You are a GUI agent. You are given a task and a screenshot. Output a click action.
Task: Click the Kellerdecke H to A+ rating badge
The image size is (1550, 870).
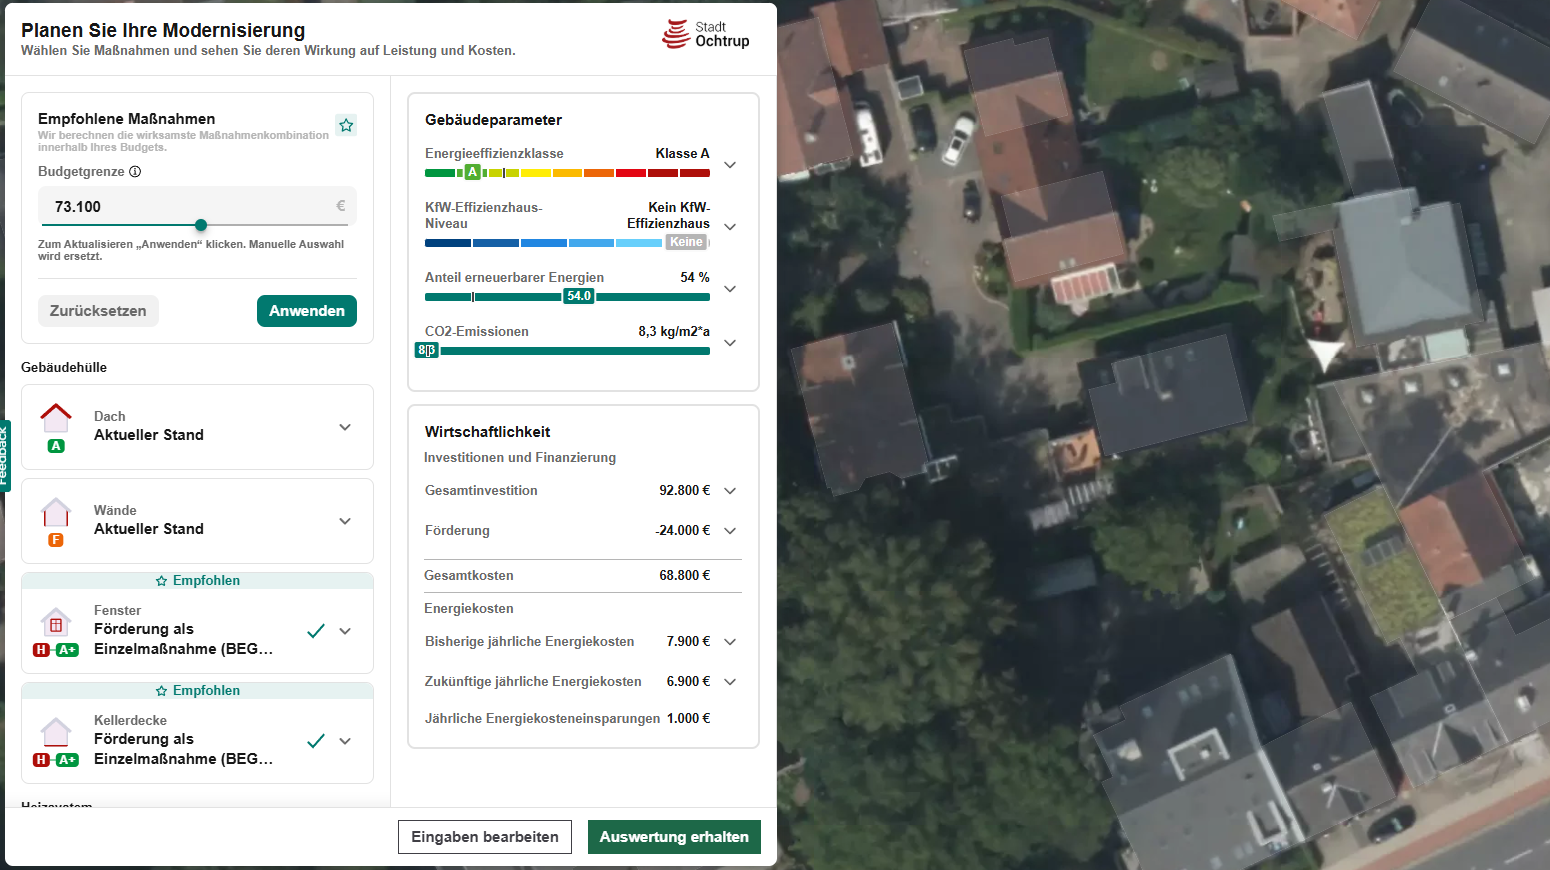pyautogui.click(x=56, y=760)
